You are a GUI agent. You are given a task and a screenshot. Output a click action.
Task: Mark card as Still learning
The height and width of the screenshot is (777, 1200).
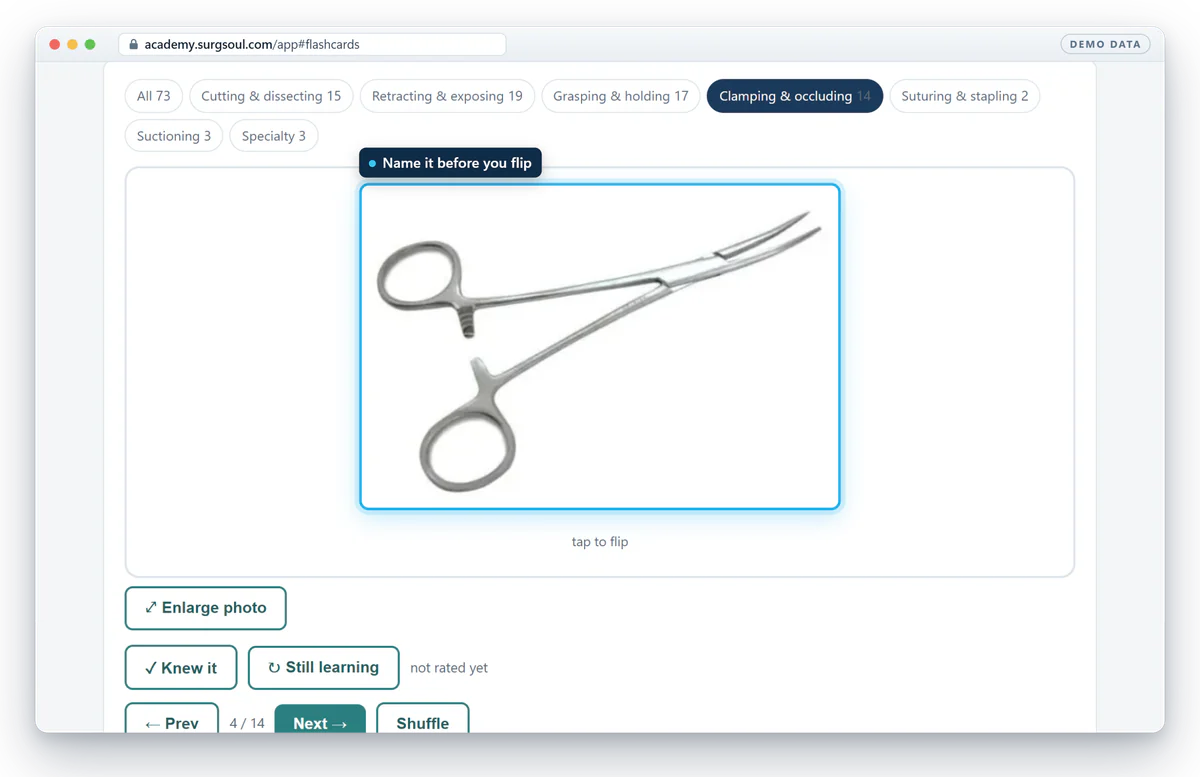click(324, 668)
